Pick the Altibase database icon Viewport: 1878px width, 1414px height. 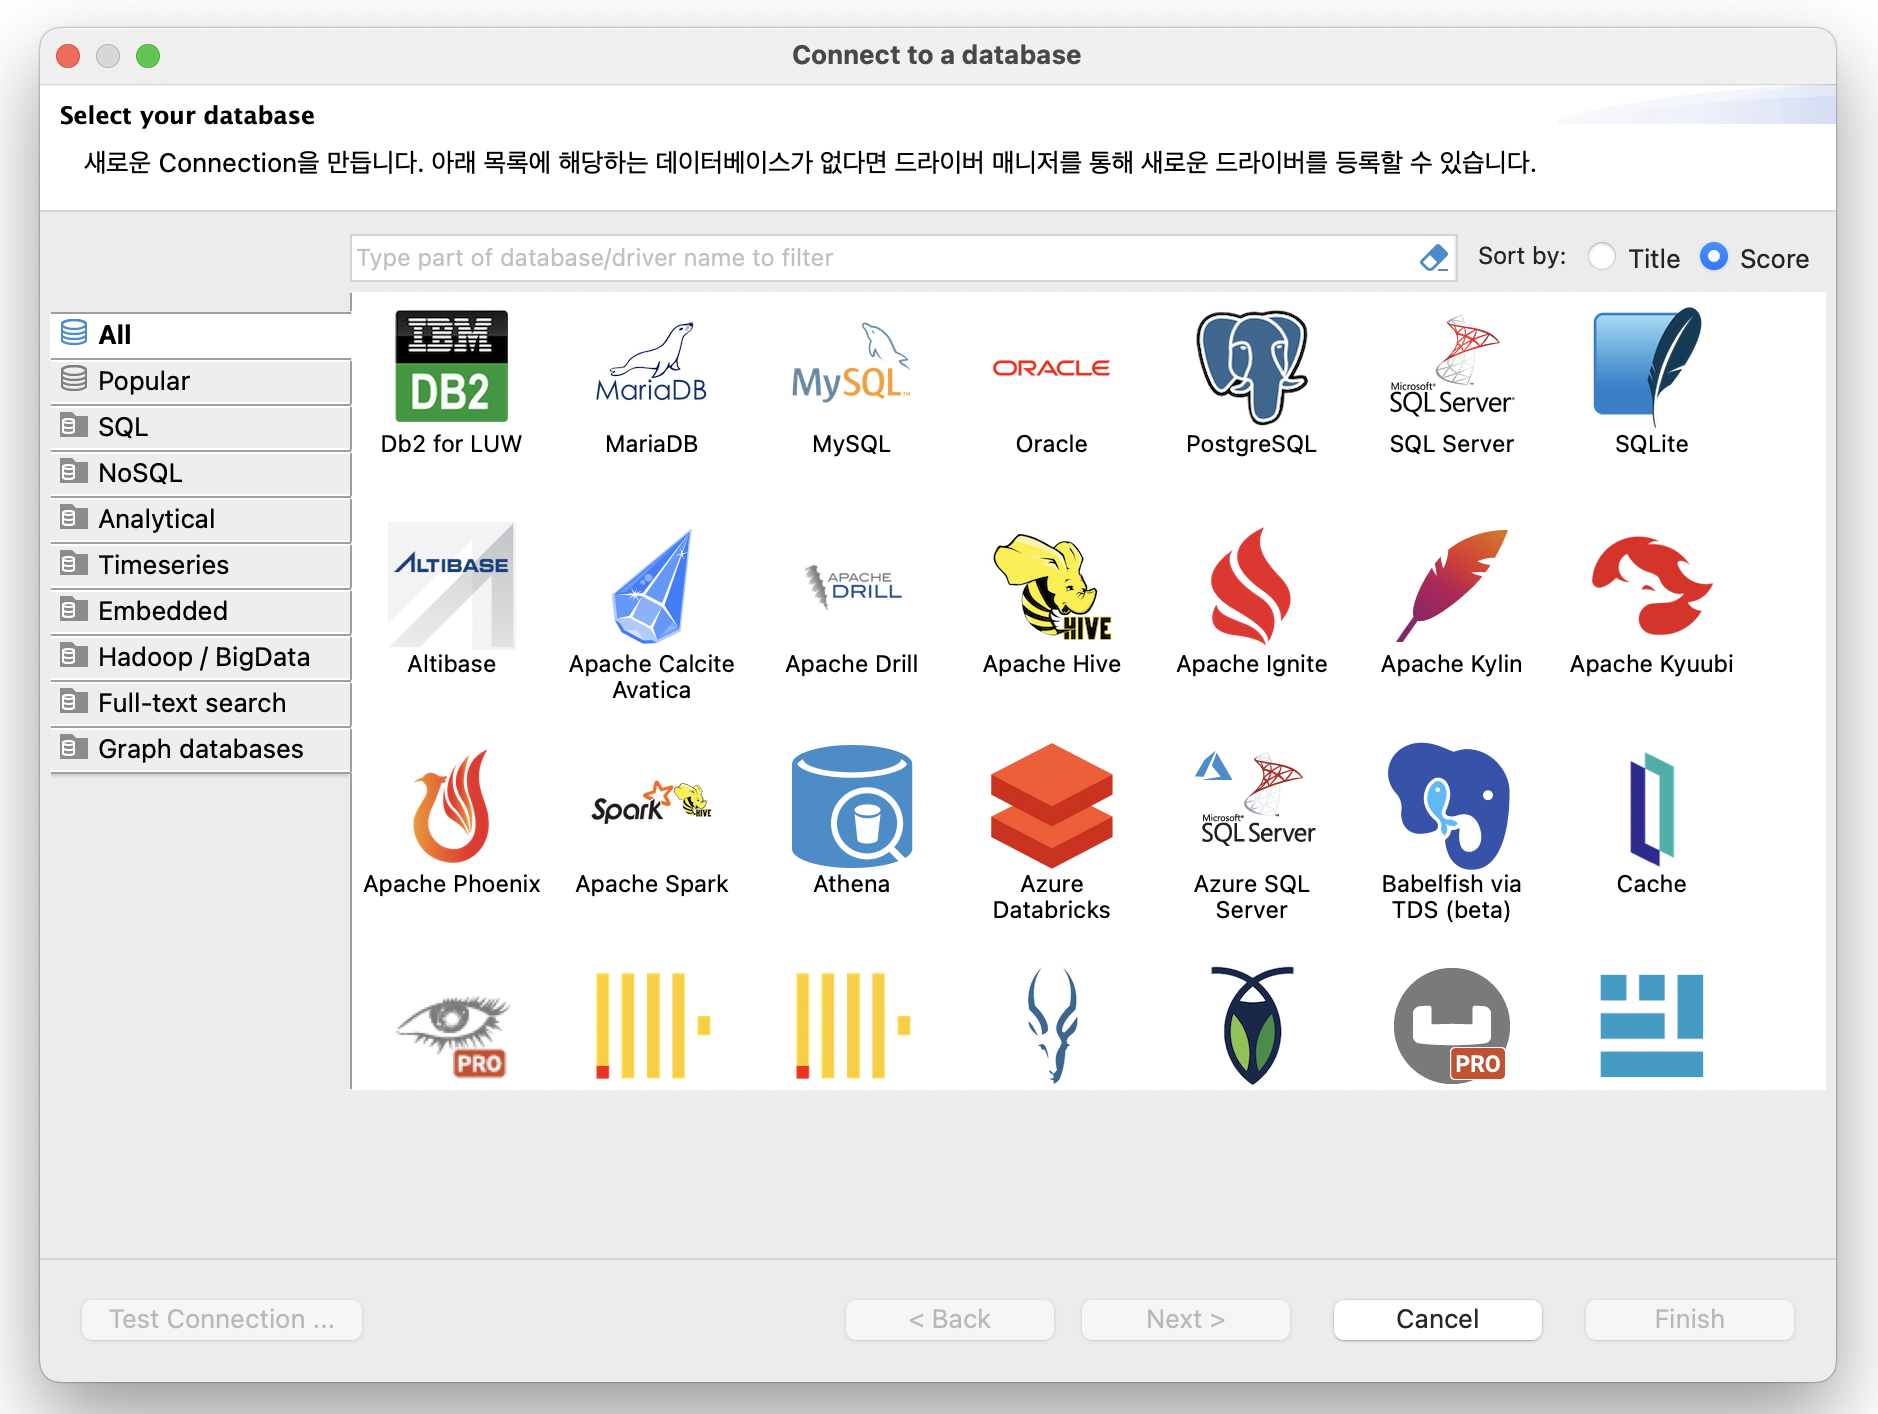(x=451, y=586)
